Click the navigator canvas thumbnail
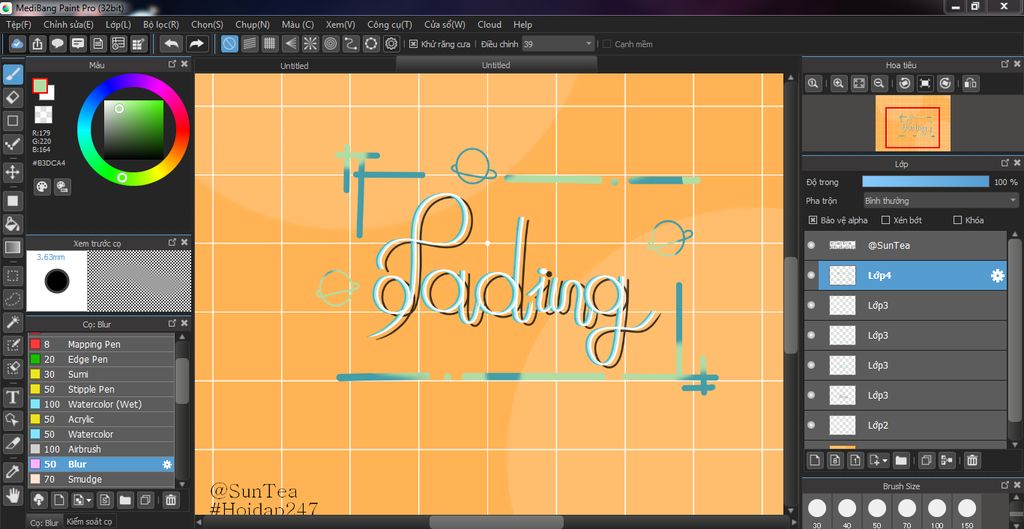This screenshot has height=529, width=1024. click(x=912, y=123)
